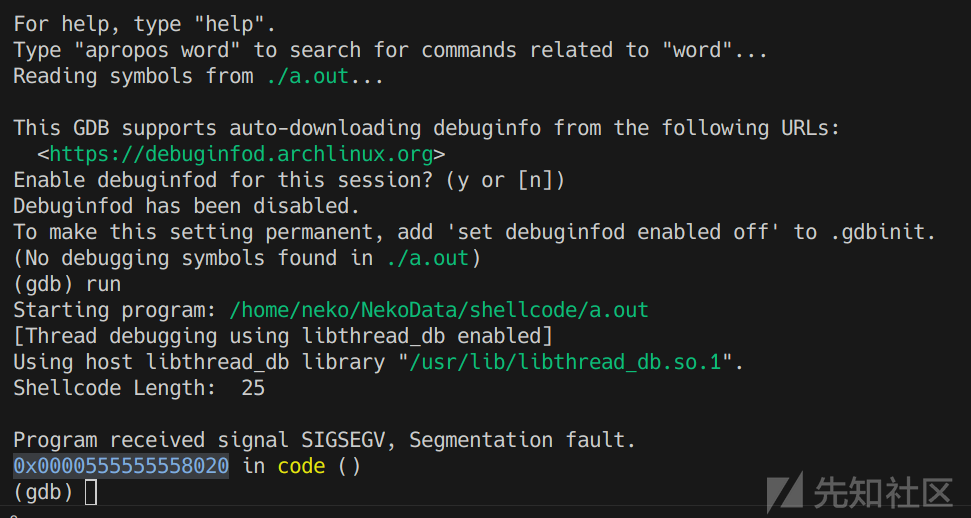This screenshot has width=971, height=518.
Task: Click the yellow 'code' function name
Action: coord(301,465)
